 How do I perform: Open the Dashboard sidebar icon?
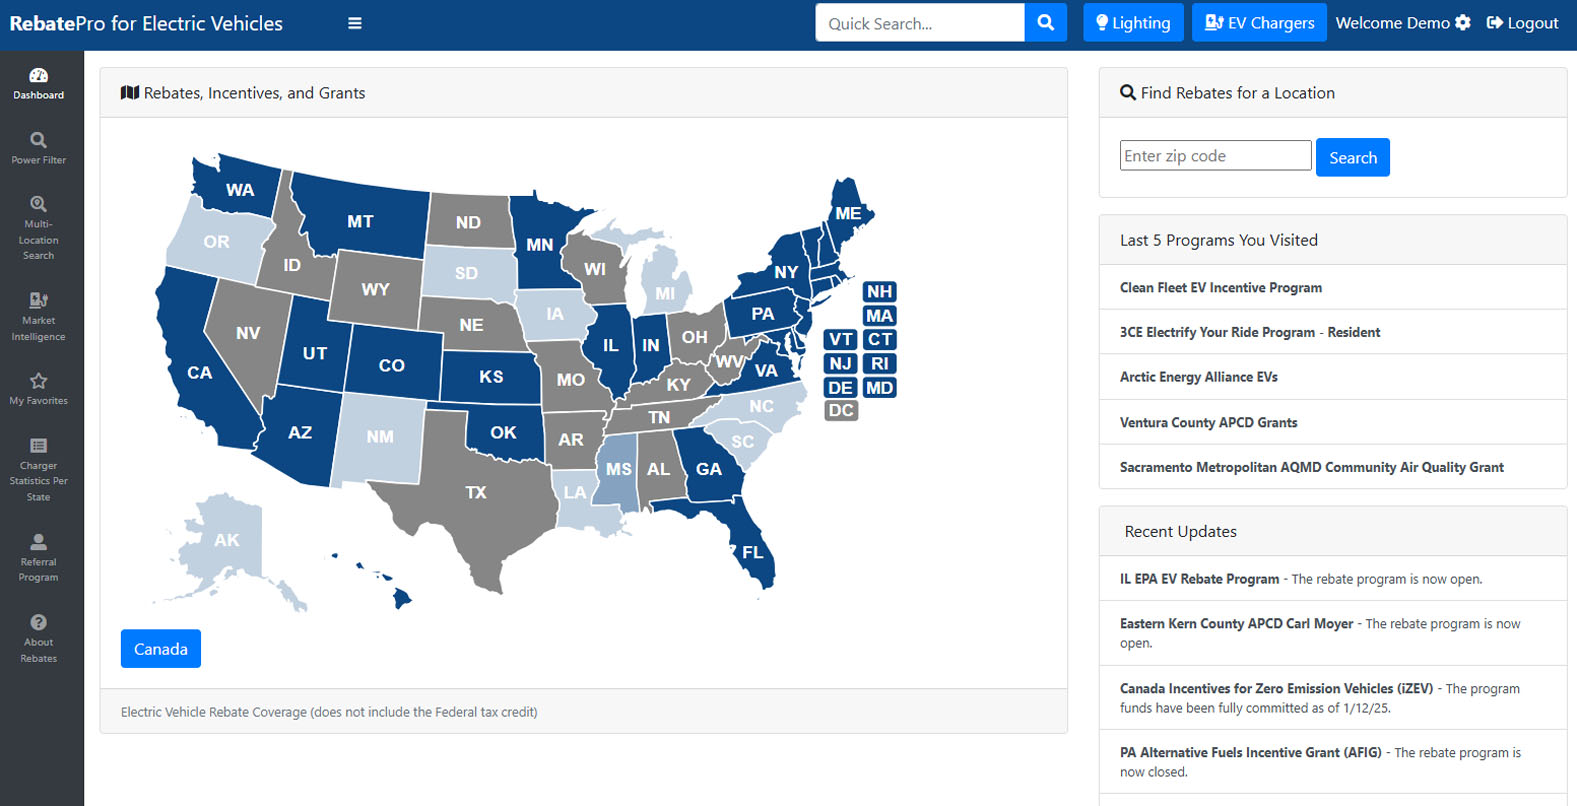[38, 83]
